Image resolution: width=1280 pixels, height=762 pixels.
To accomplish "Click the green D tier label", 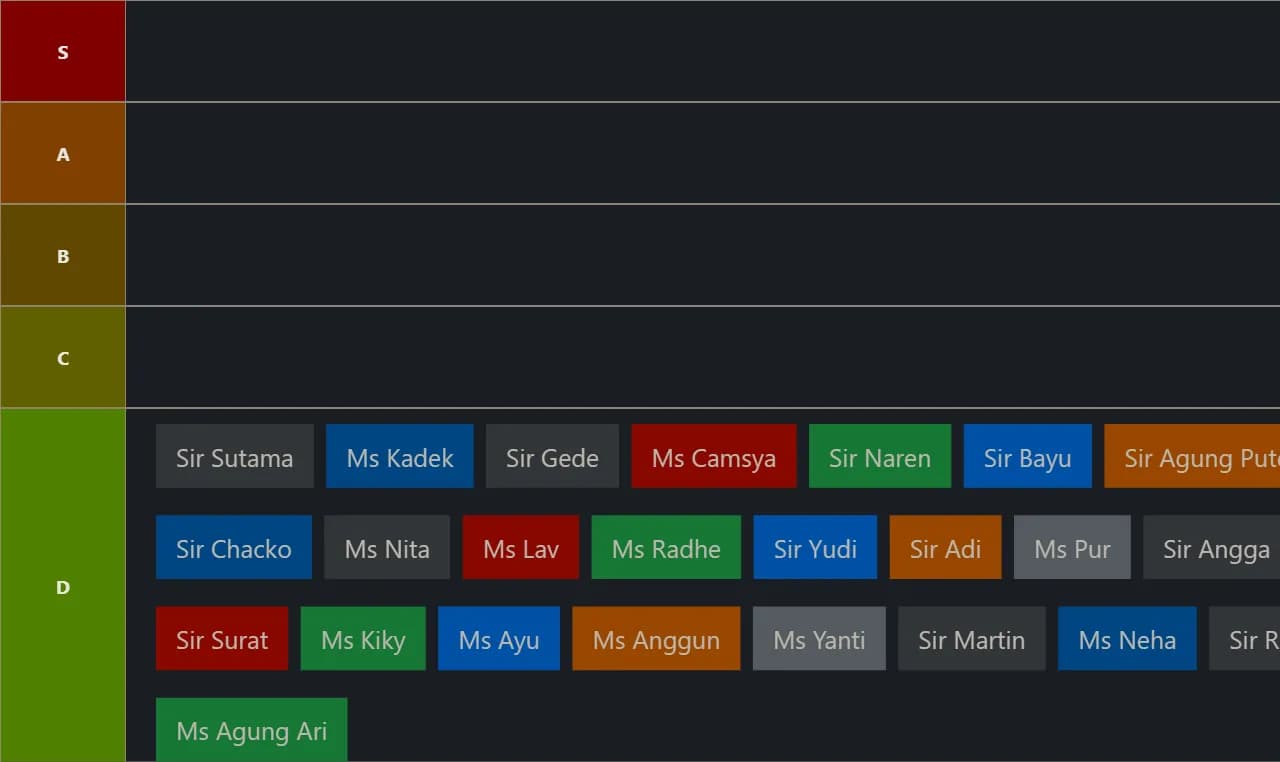I will 63,586.
